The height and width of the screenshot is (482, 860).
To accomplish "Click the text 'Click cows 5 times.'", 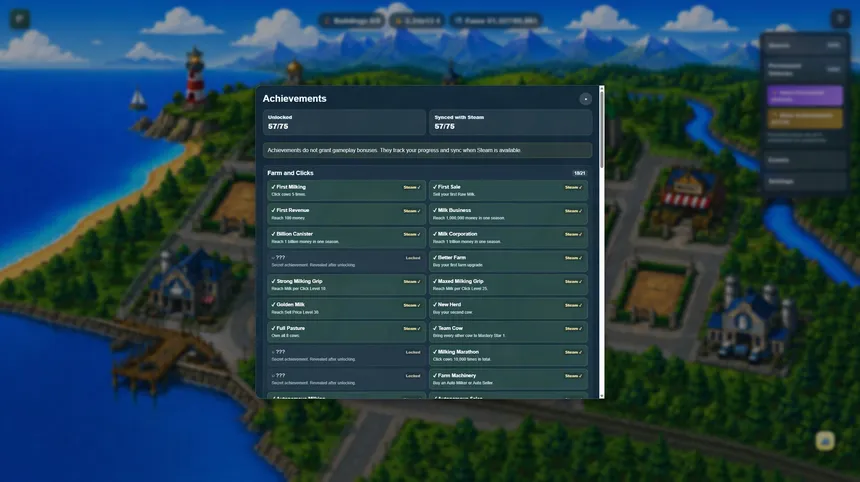I will 288,195.
